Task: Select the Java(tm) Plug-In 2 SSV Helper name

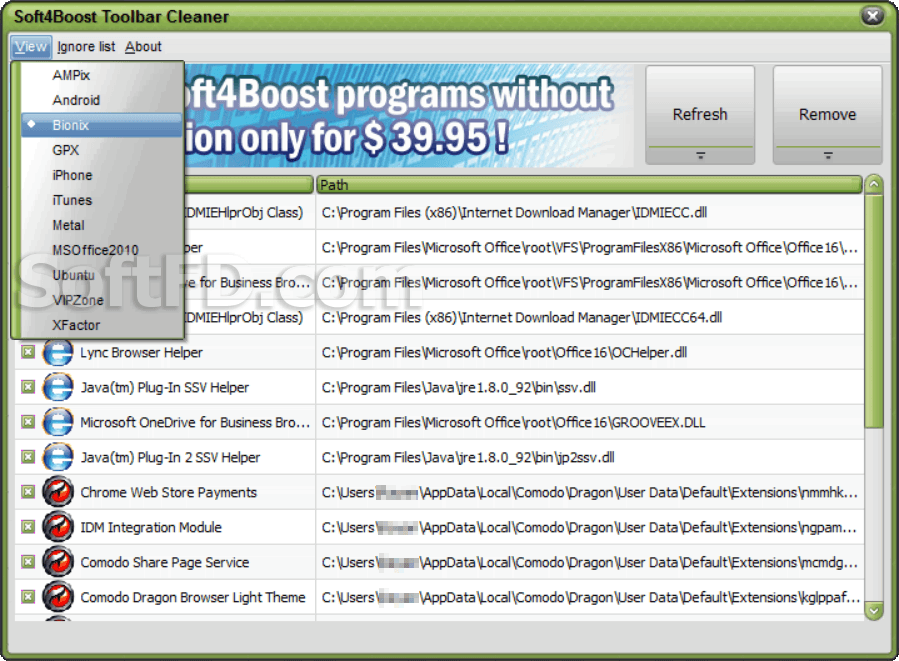Action: click(170, 457)
